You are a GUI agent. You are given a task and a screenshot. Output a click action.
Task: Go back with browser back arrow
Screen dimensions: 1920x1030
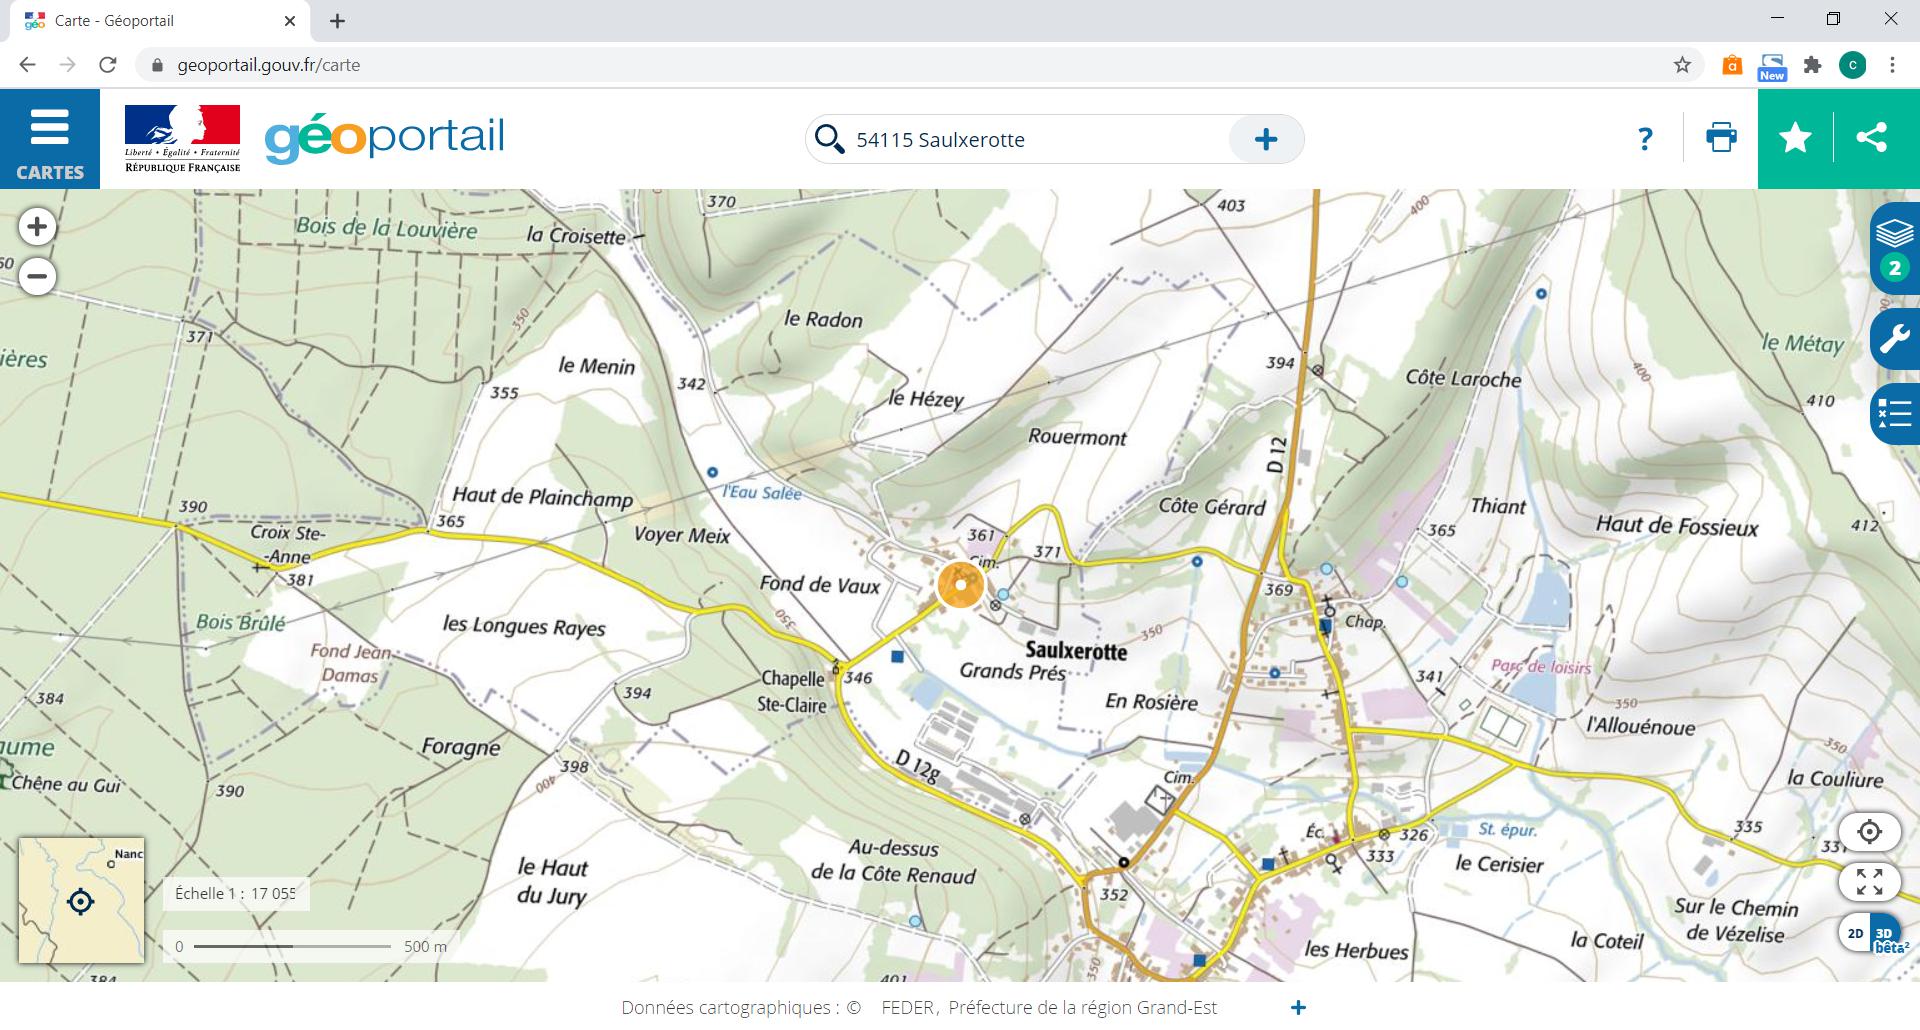27,65
